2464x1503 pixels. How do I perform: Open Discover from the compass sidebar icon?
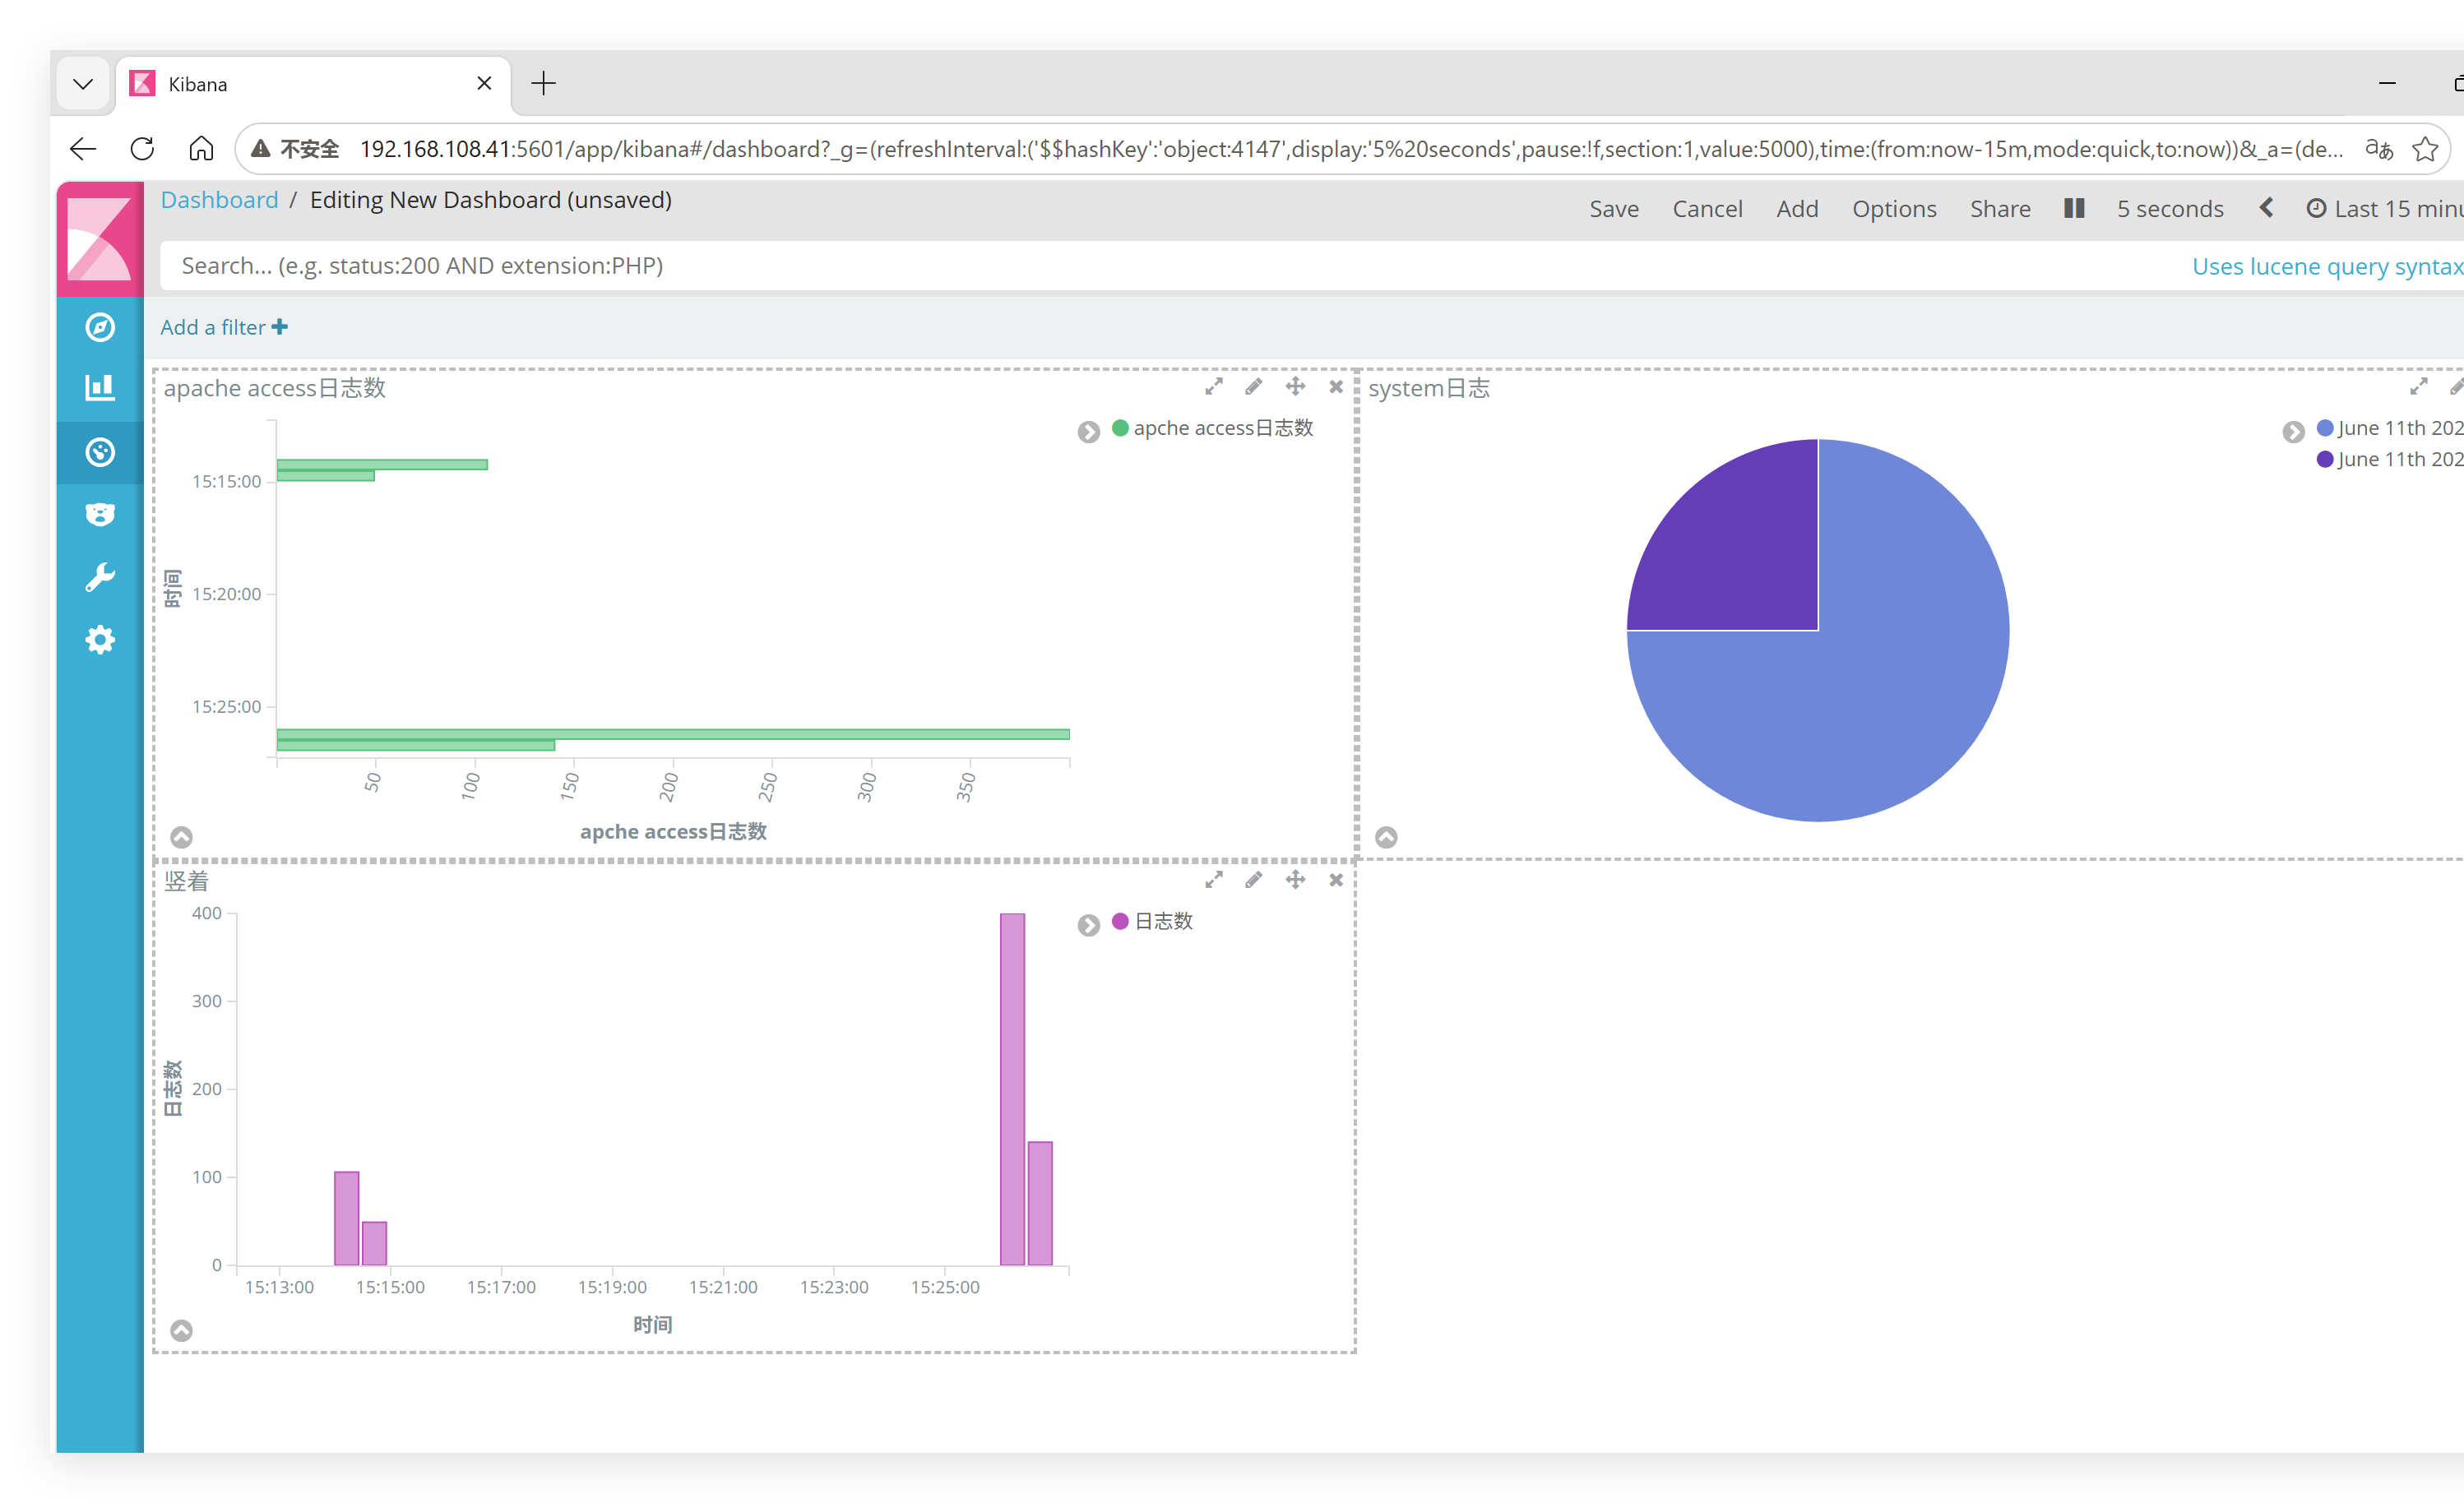pyautogui.click(x=100, y=327)
